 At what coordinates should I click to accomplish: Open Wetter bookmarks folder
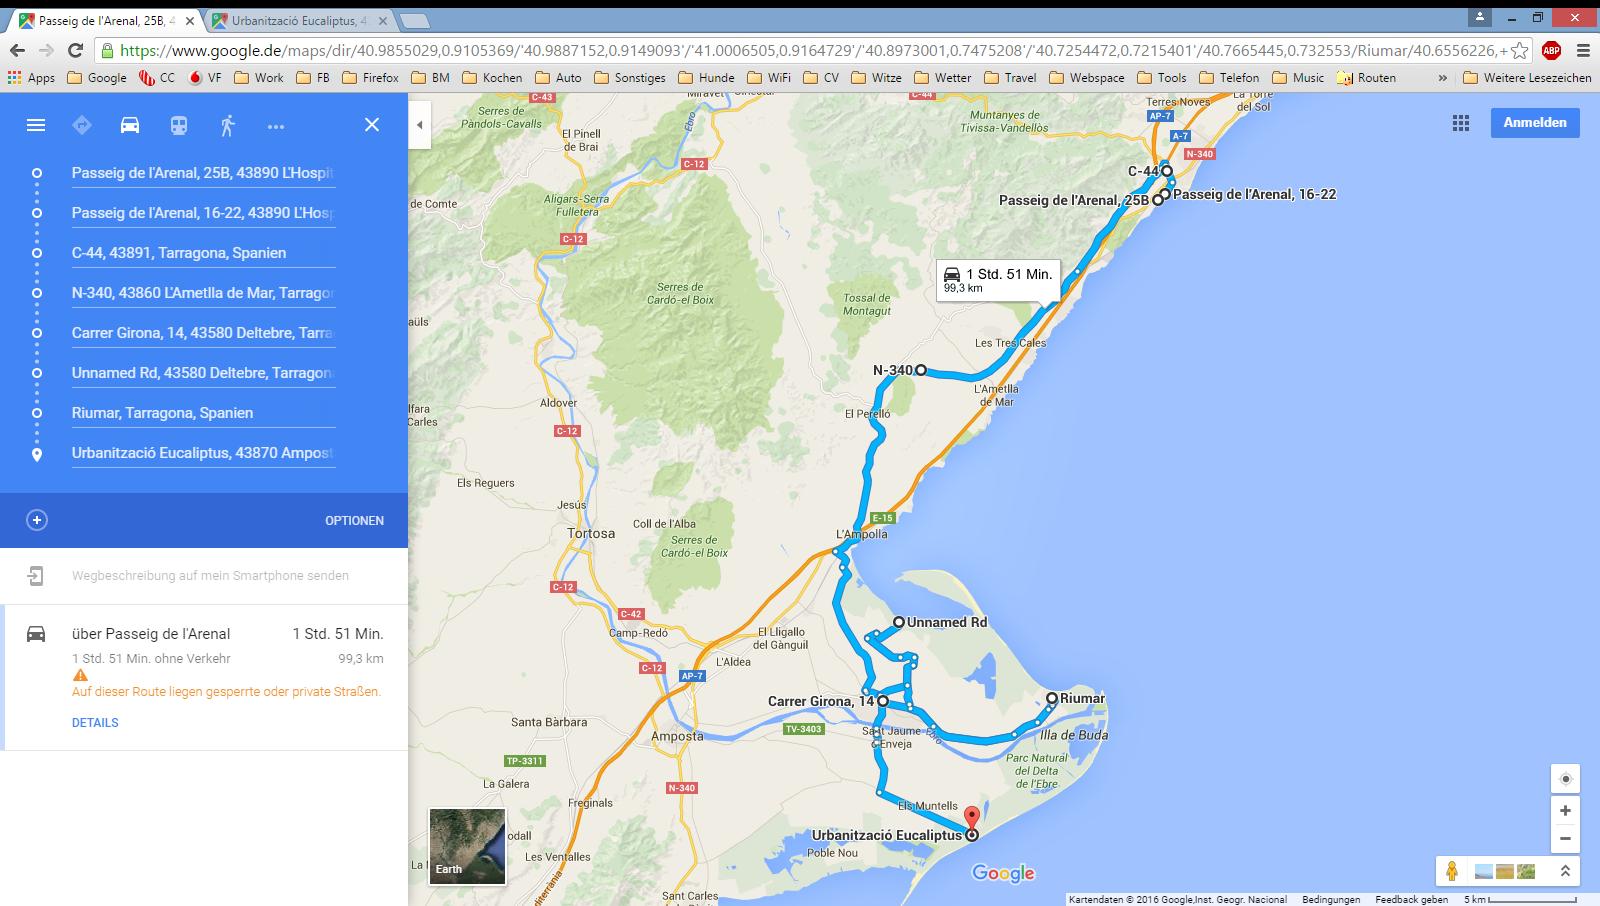coord(942,77)
